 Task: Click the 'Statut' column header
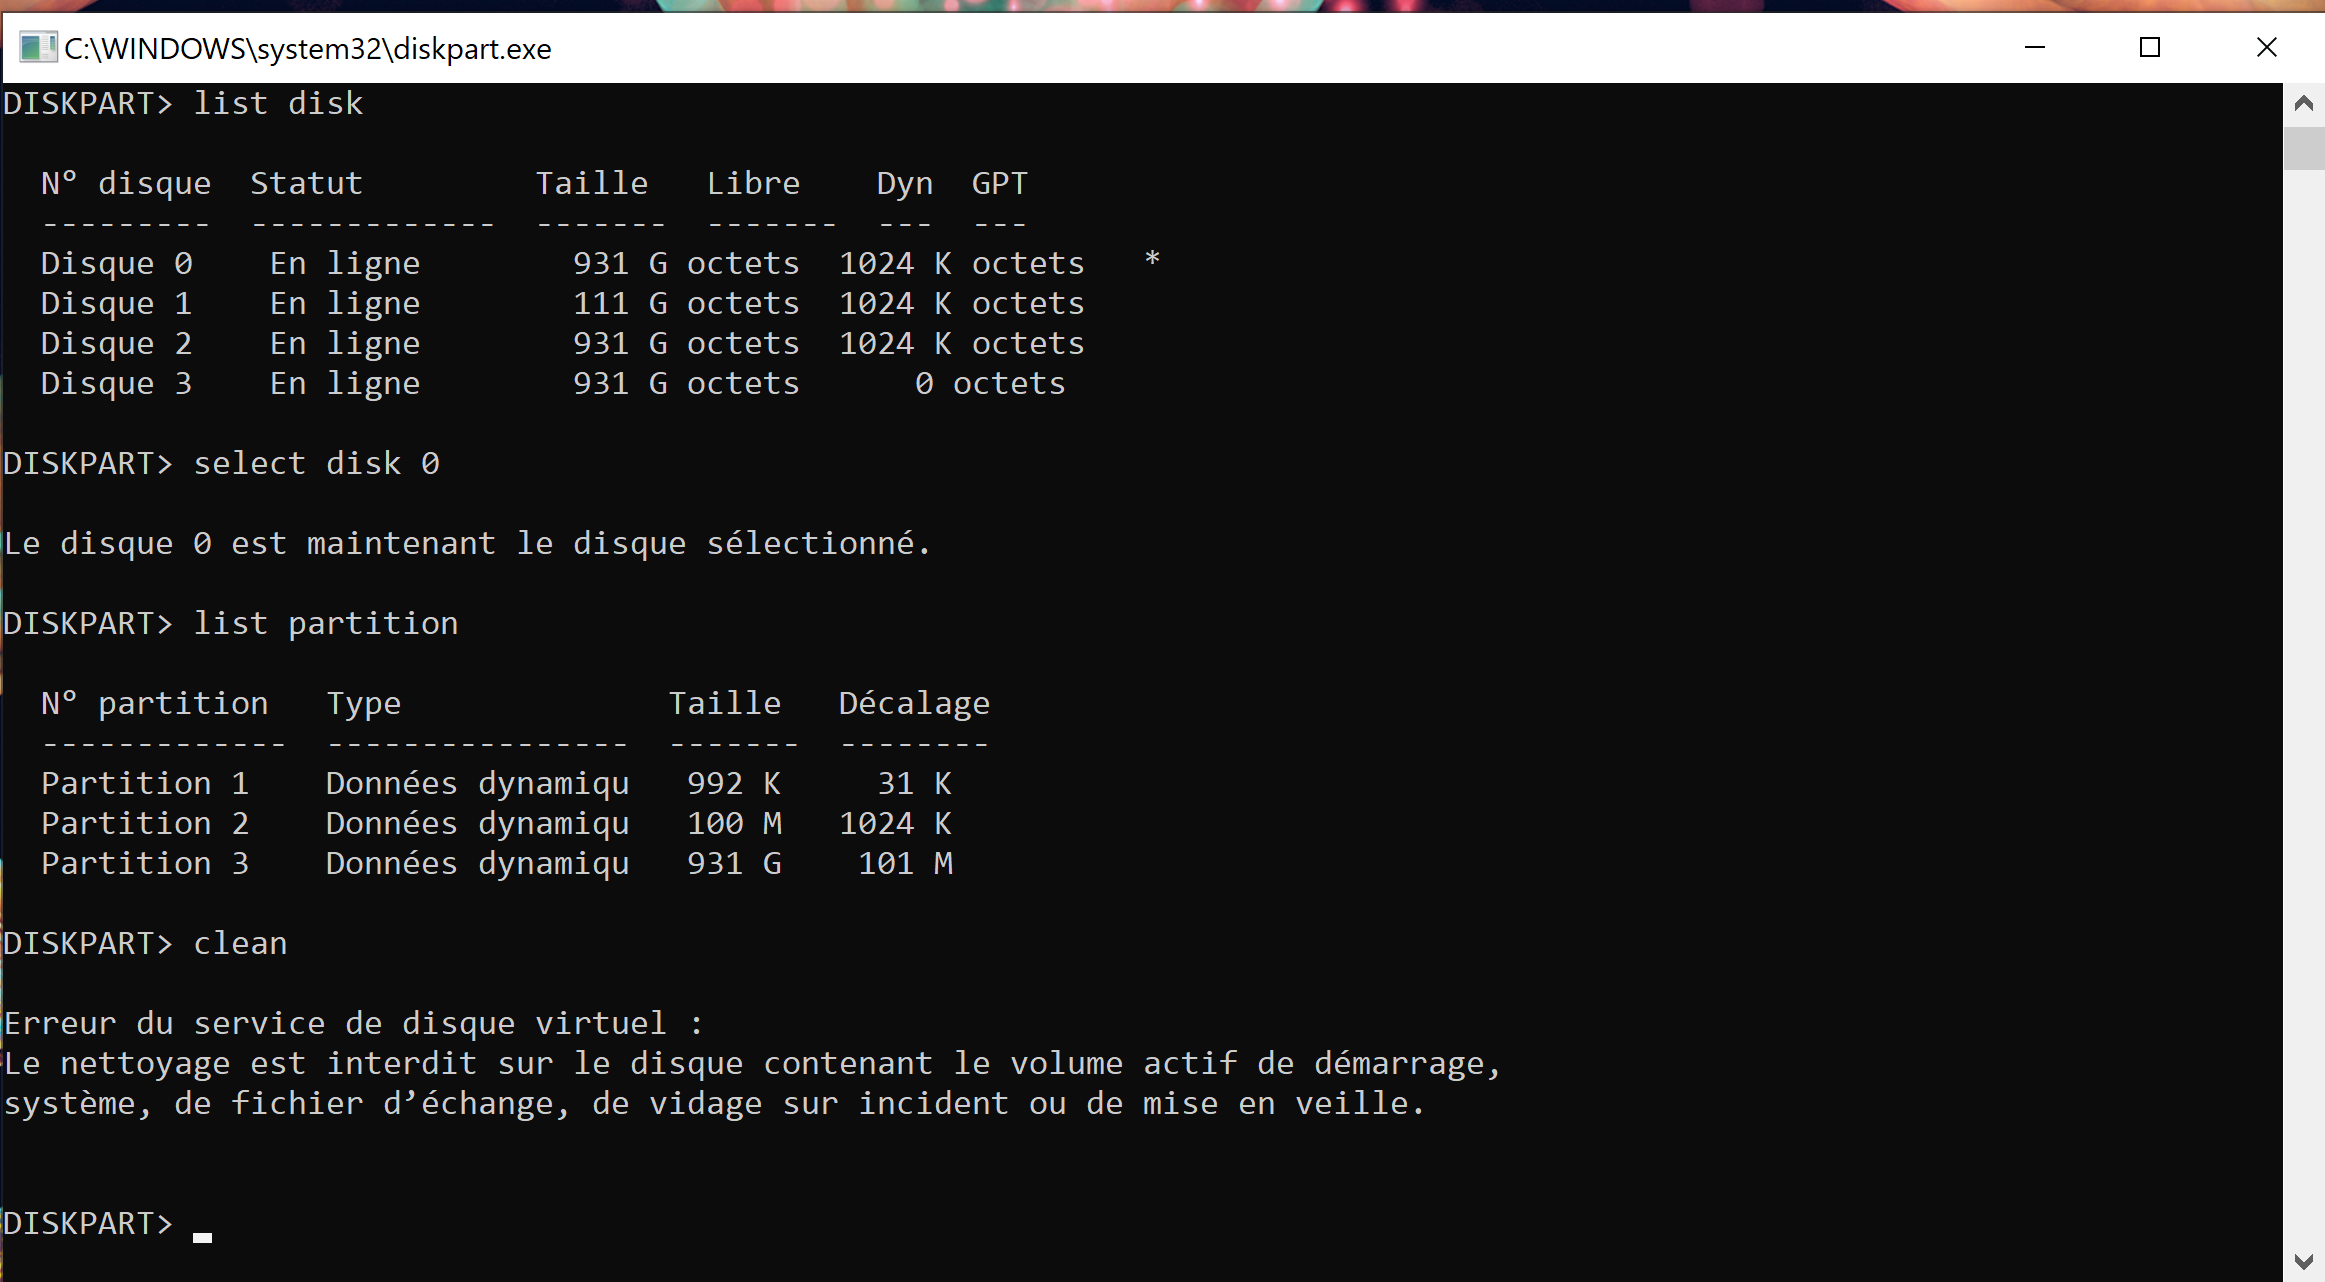pyautogui.click(x=306, y=184)
